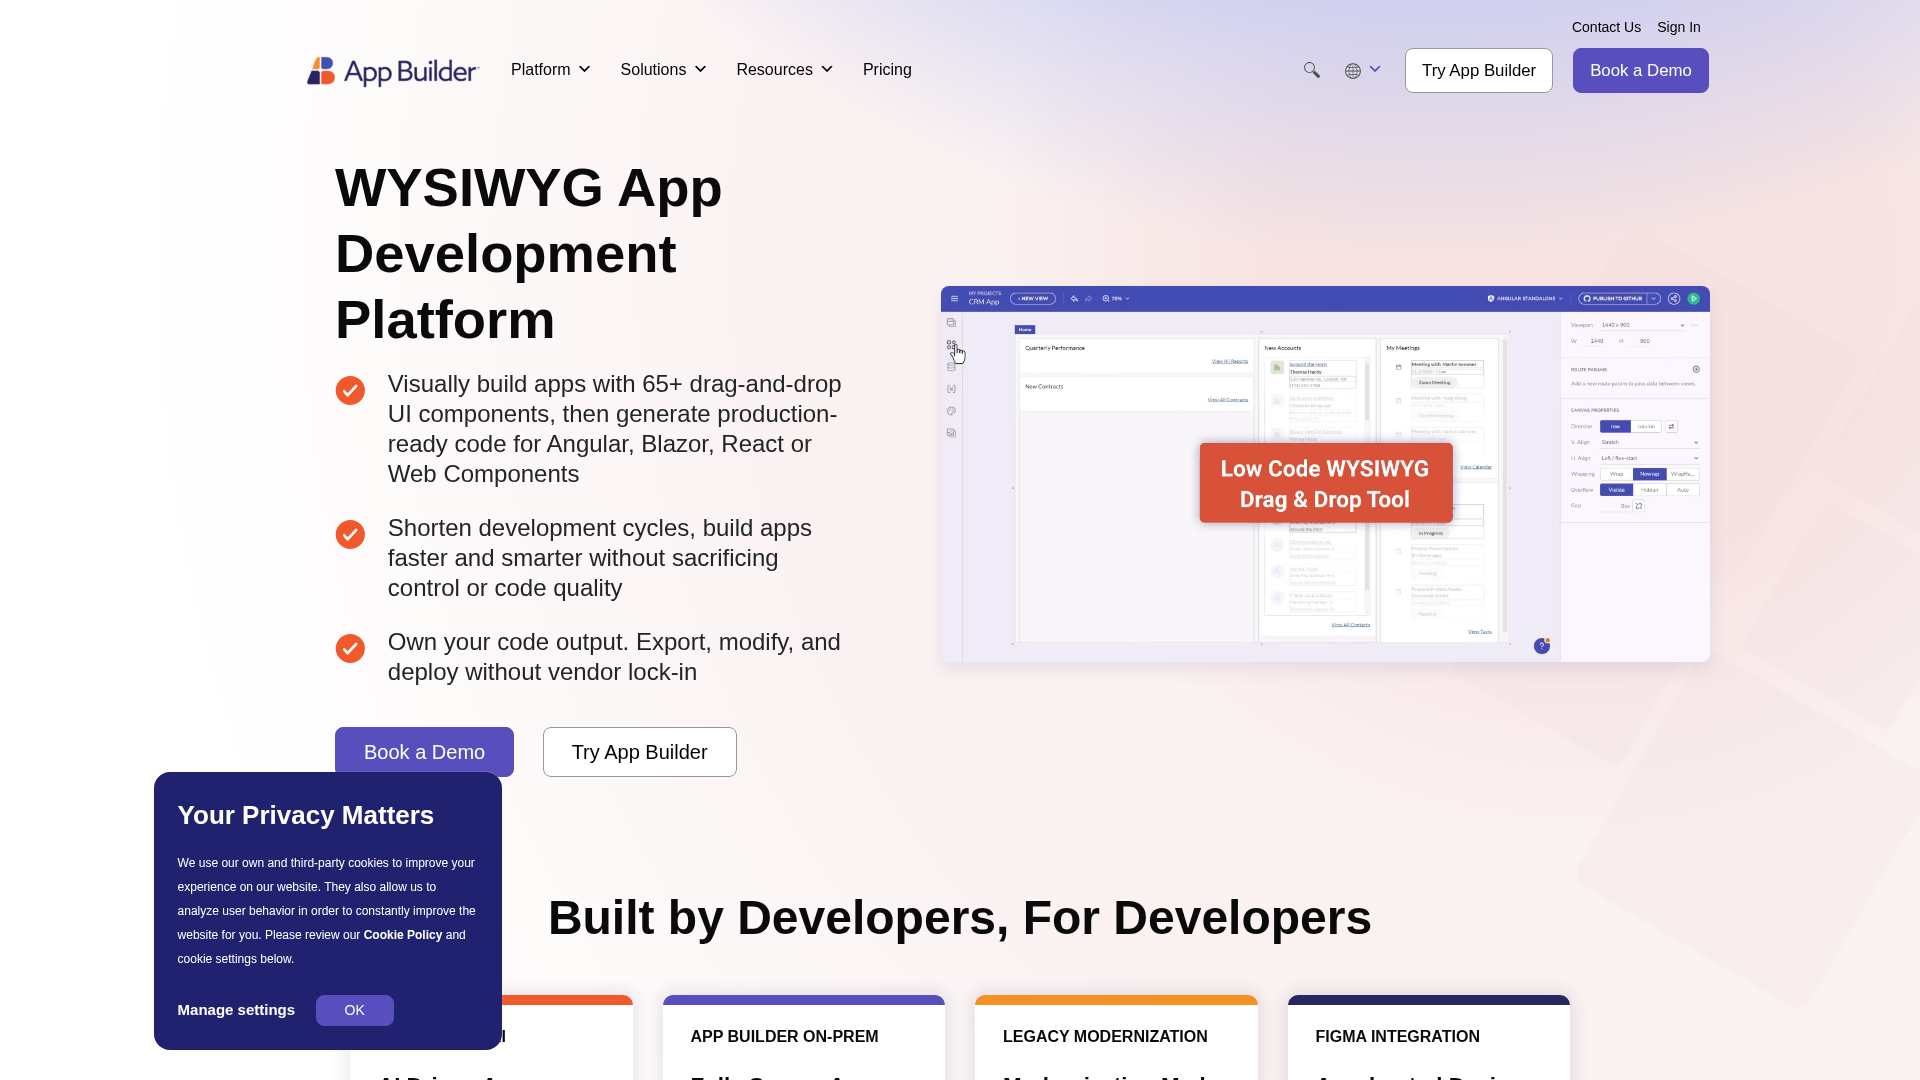The image size is (1920, 1080).
Task: Open the language chevron beside the globe
Action: 1375,70
